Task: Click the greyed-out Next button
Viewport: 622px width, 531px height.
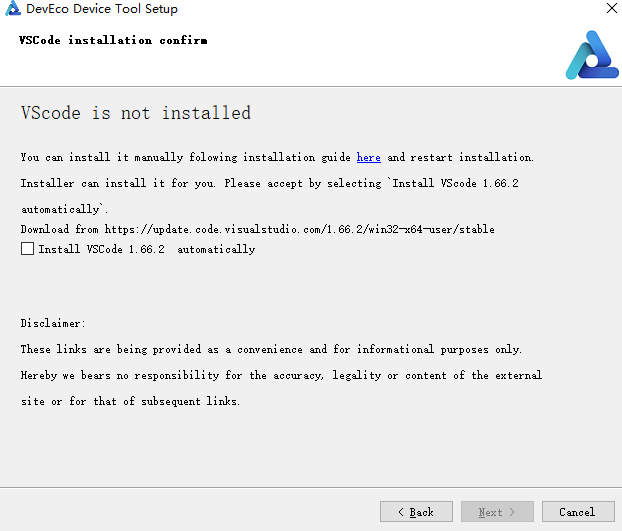Action: pyautogui.click(x=497, y=512)
